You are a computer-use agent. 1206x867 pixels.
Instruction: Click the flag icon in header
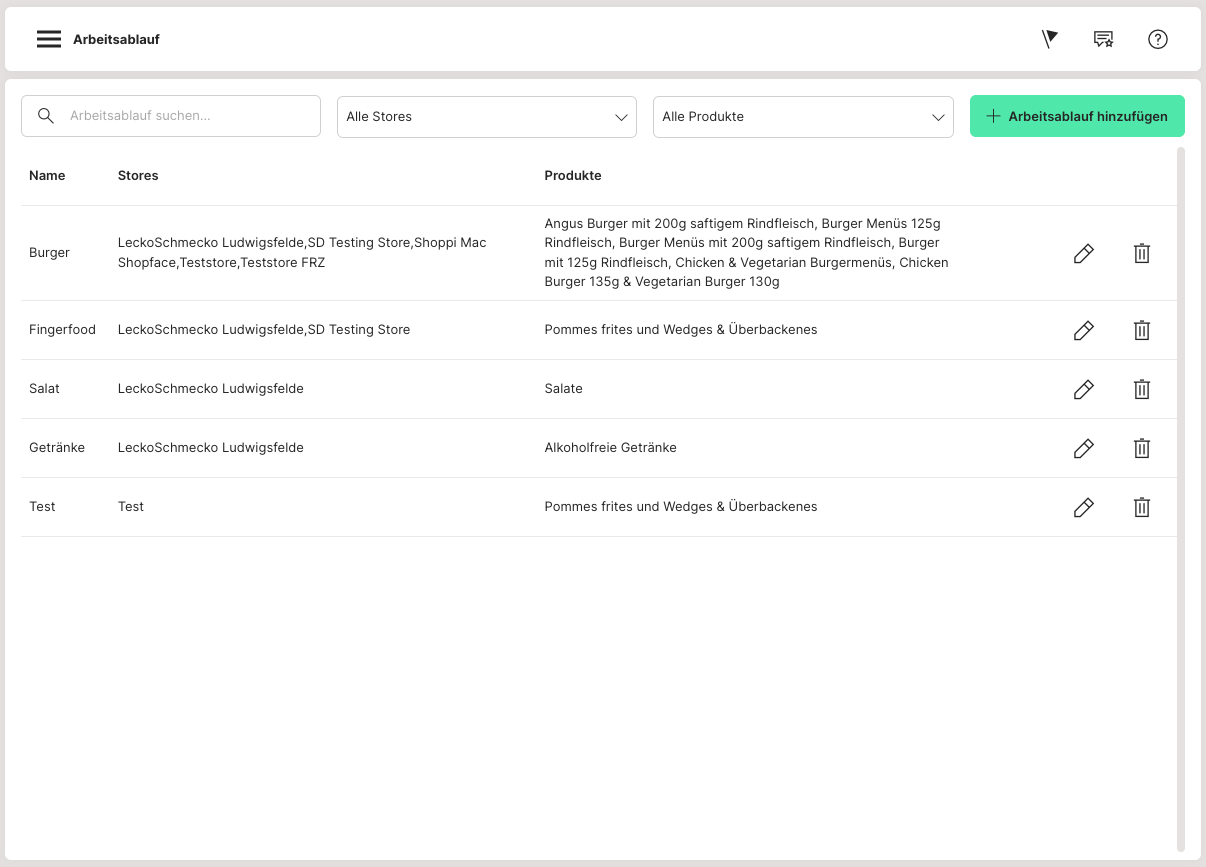pos(1049,39)
